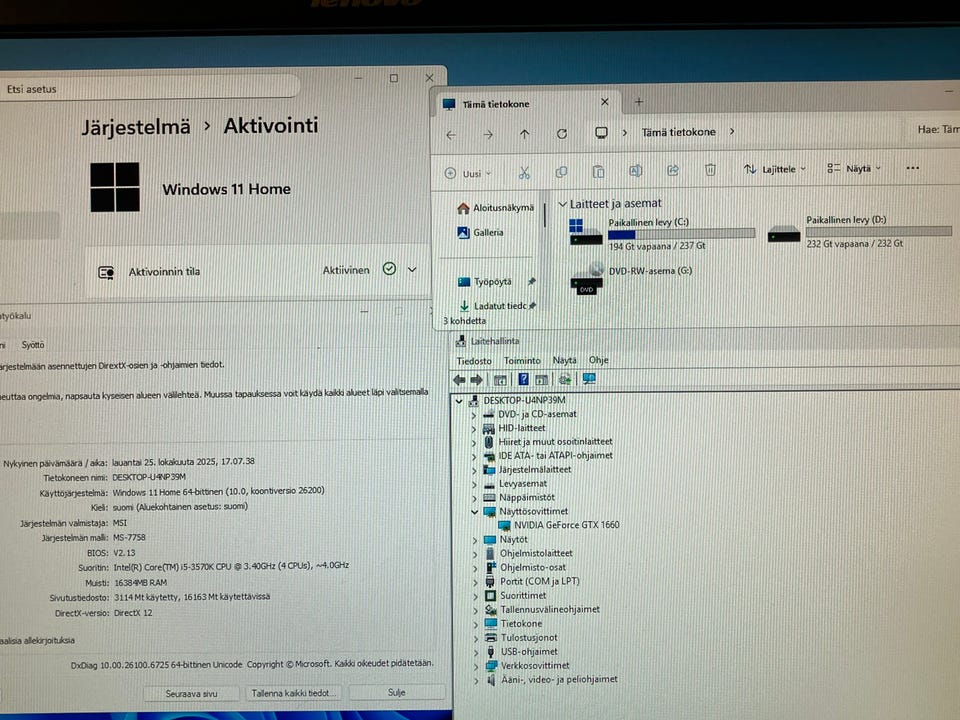Click Tämä tietokone in the address bar path
Image resolution: width=960 pixels, height=720 pixels.
click(678, 132)
